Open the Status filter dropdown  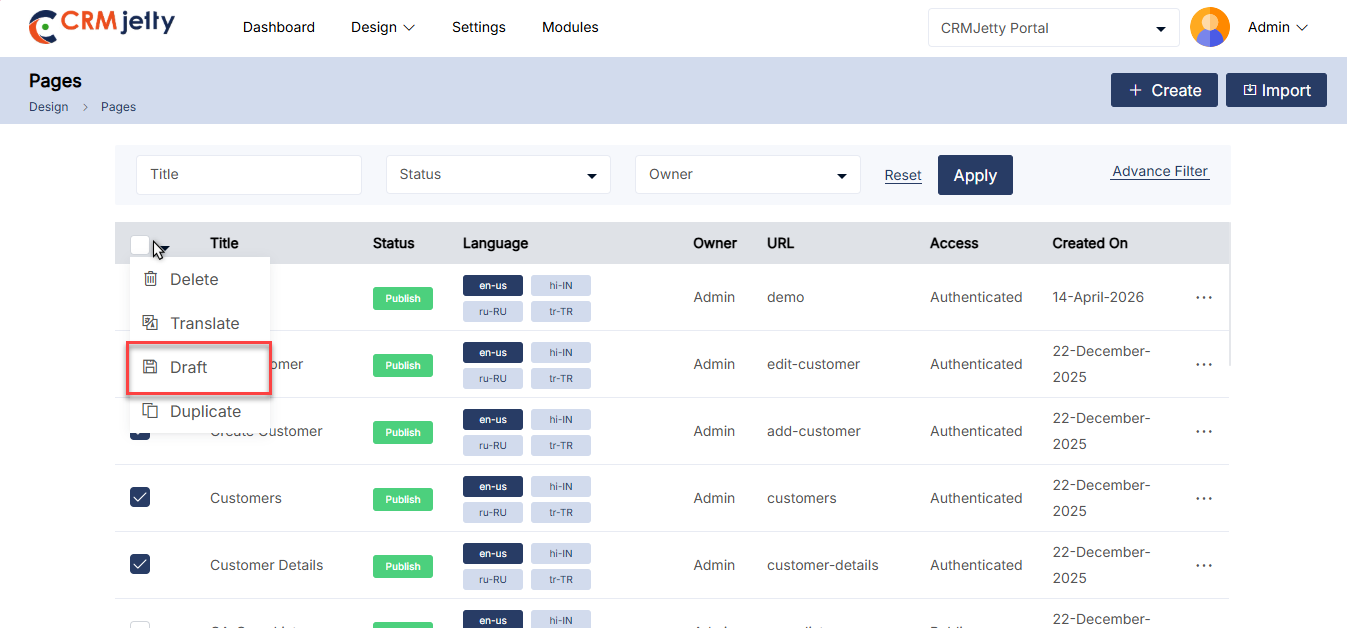(x=498, y=175)
